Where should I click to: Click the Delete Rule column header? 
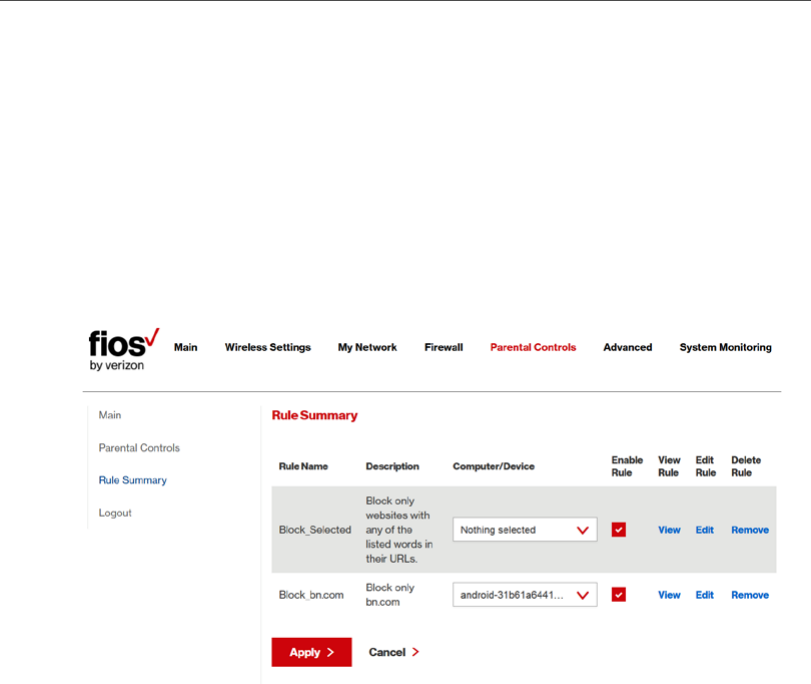pos(746,466)
